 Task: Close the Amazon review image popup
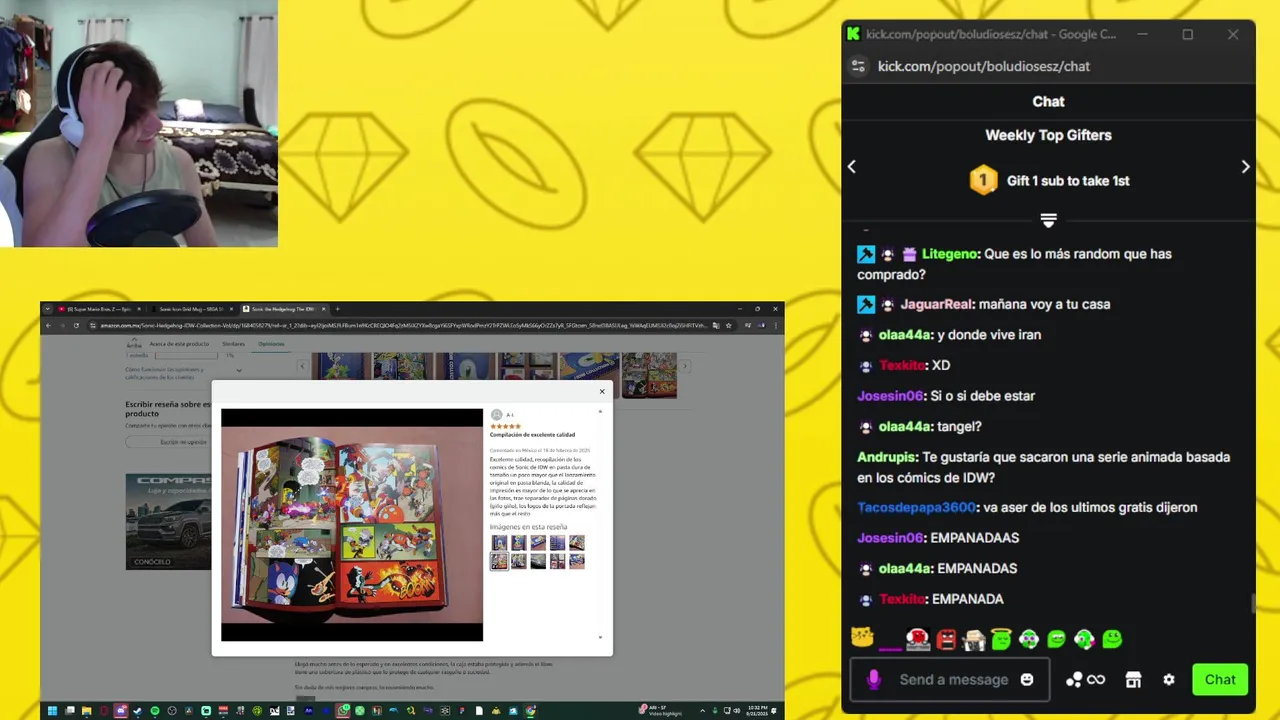coord(602,392)
